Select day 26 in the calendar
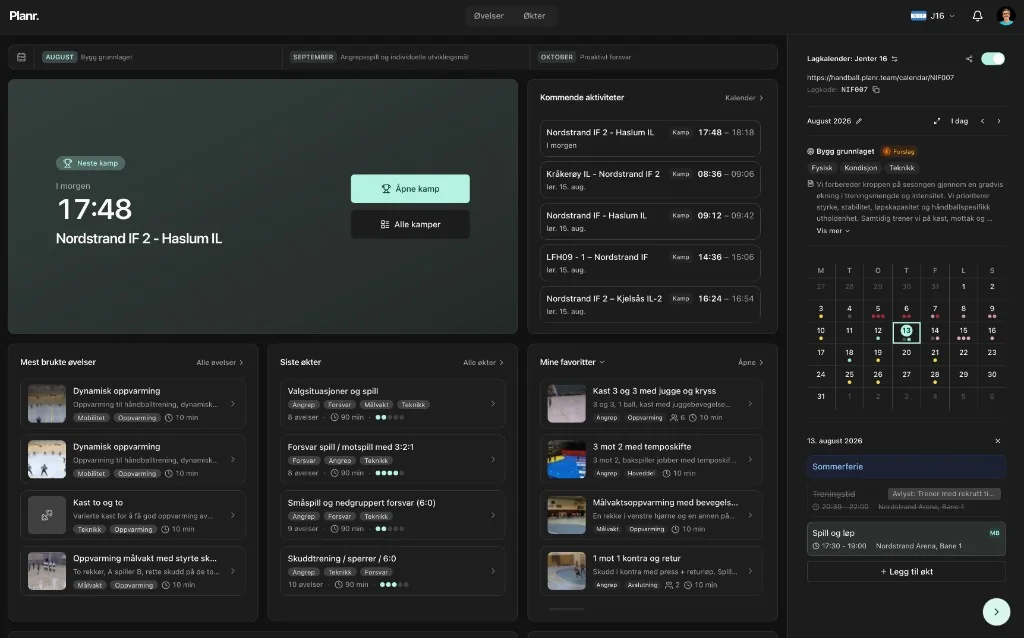Screen dimensions: 1024x638 point(878,376)
